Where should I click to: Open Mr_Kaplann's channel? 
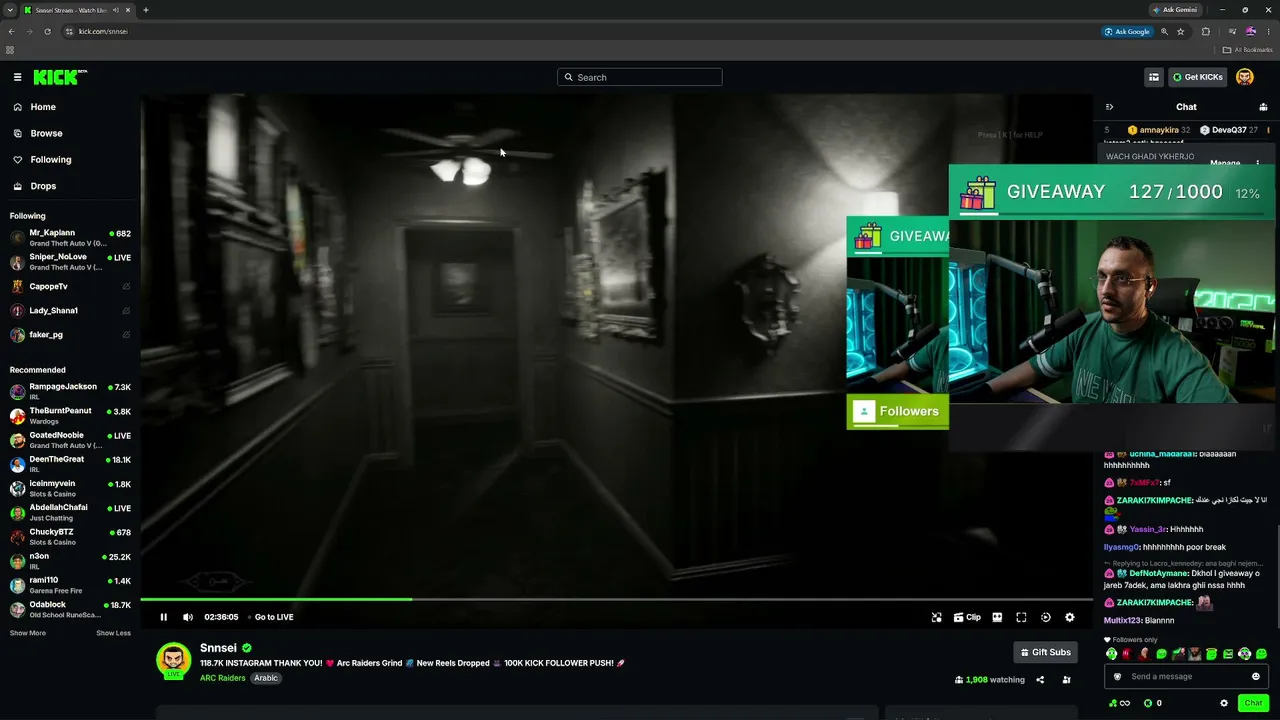pyautogui.click(x=70, y=238)
